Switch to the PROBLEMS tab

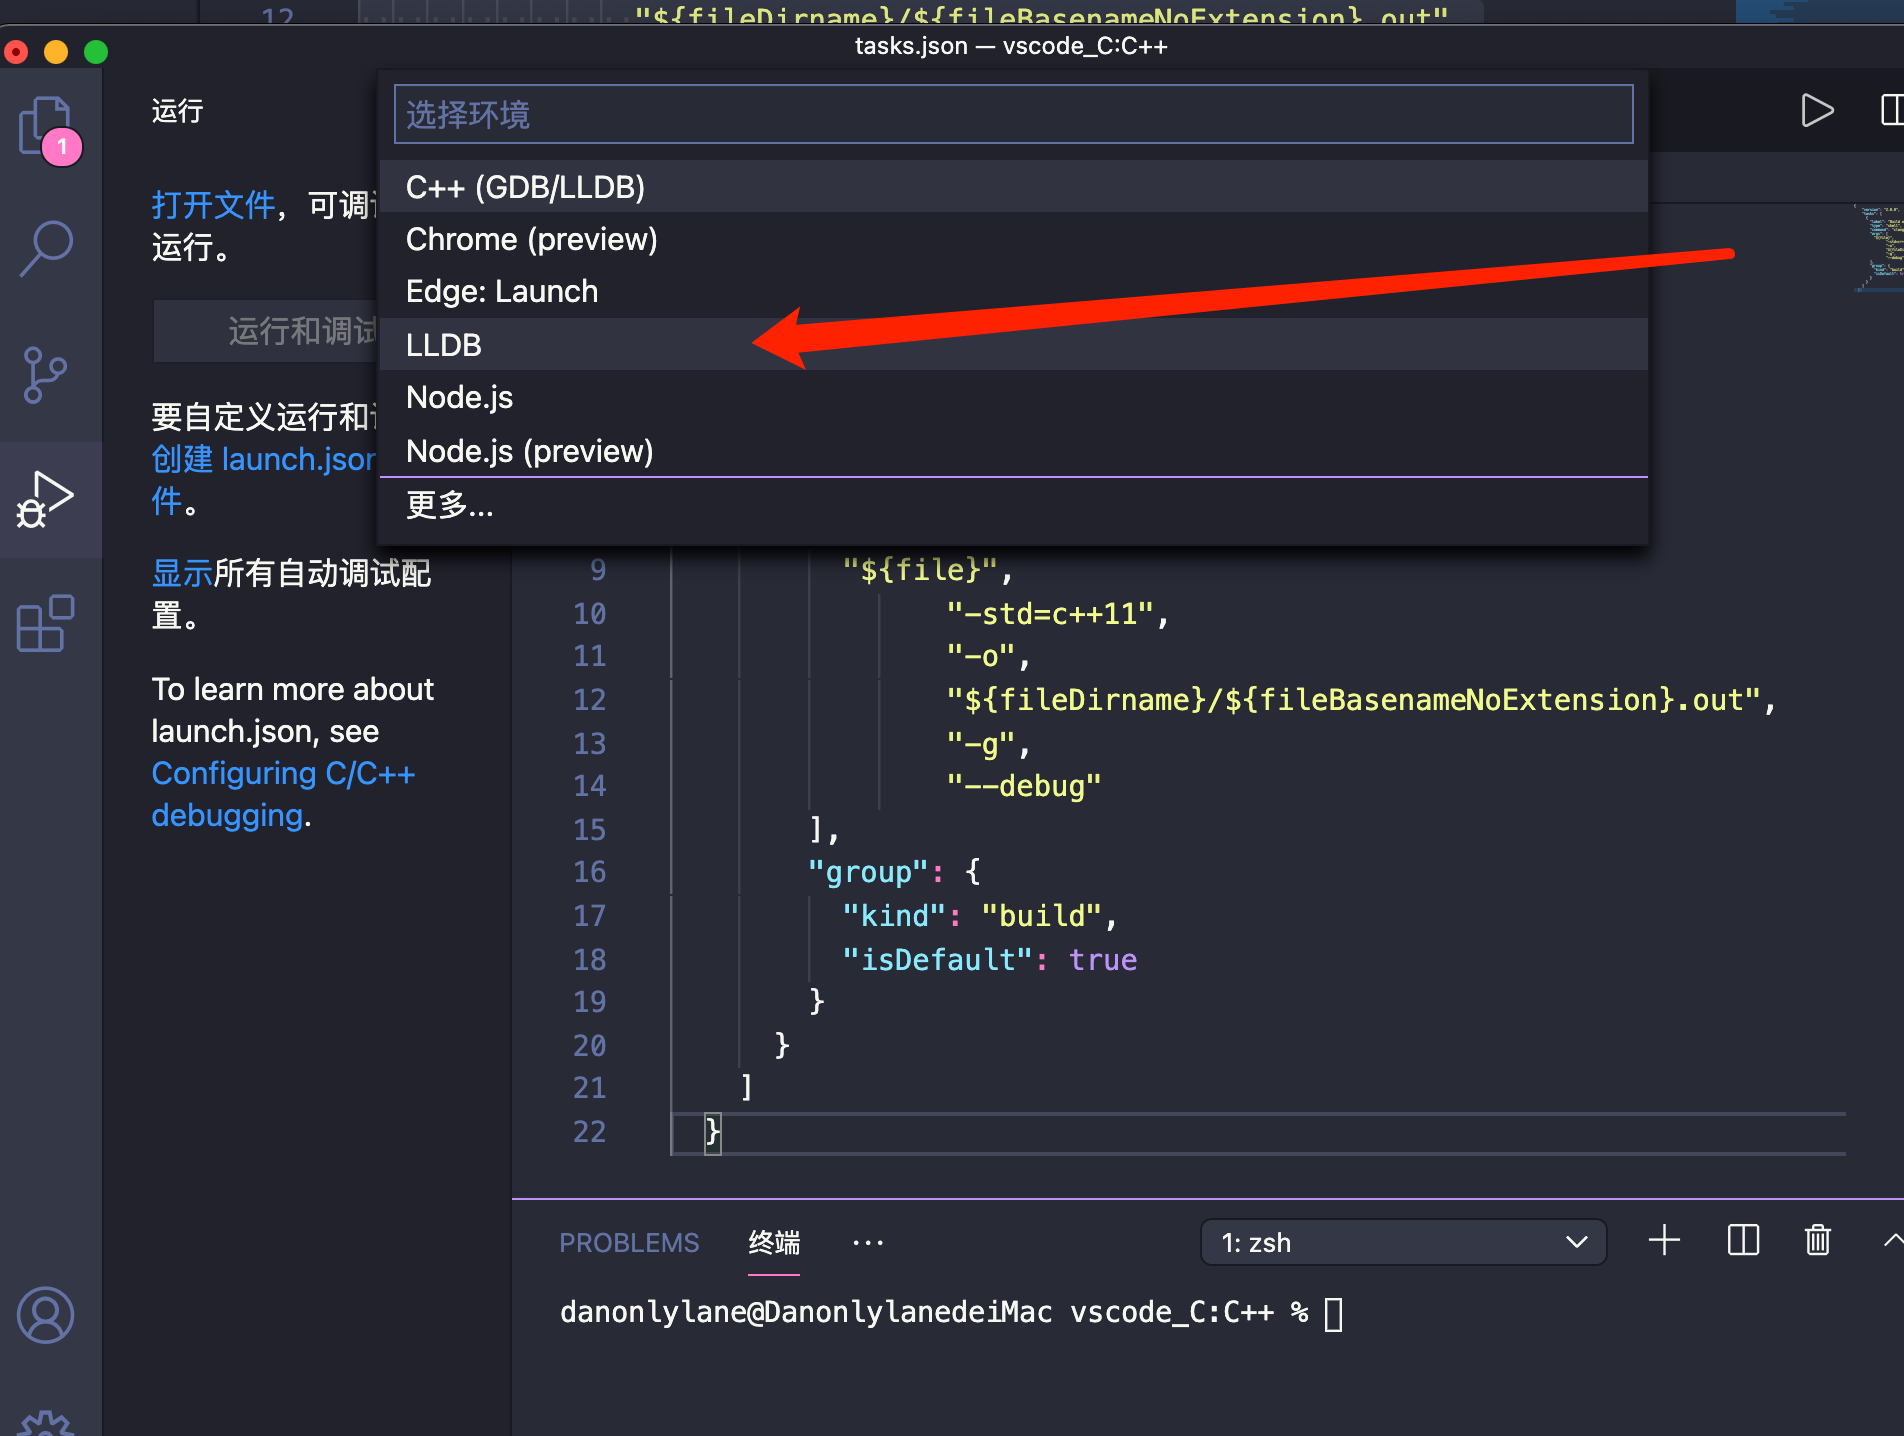click(629, 1242)
